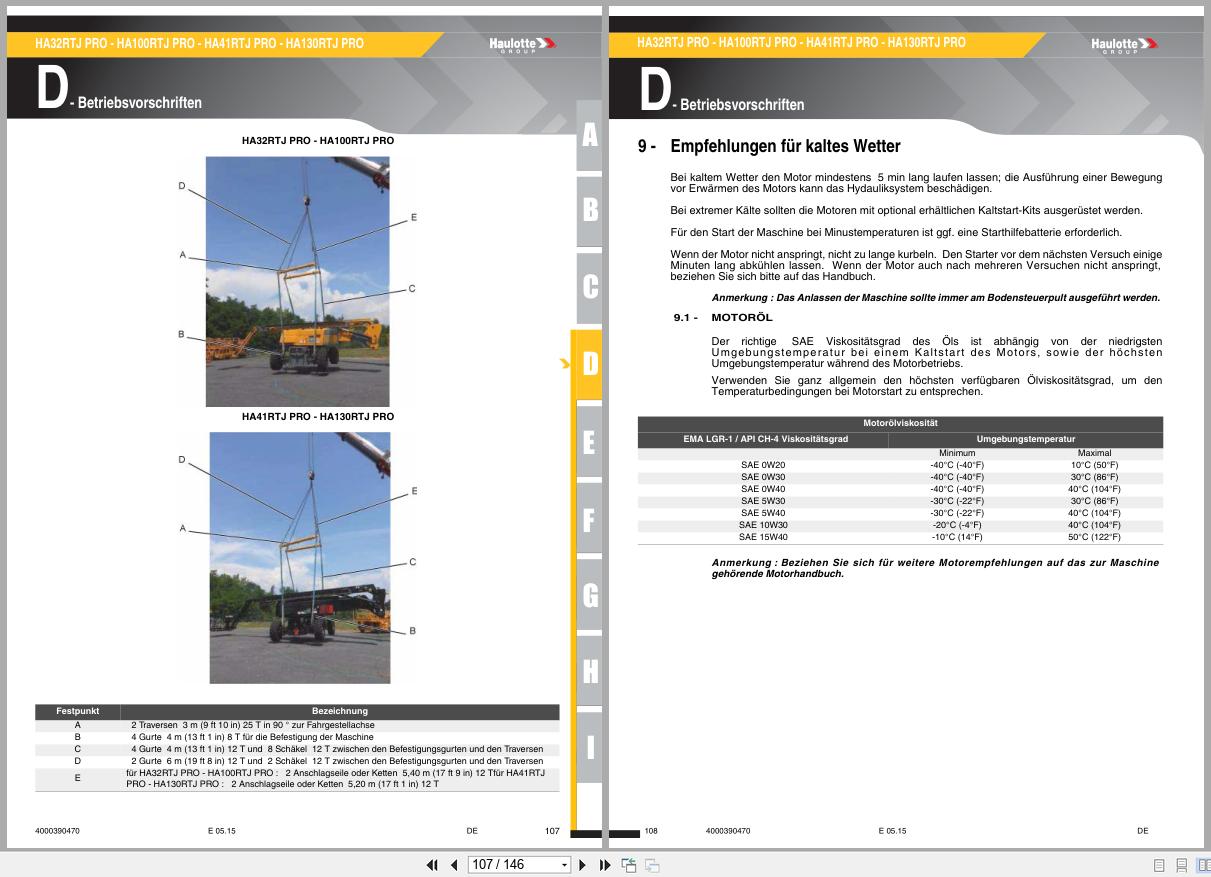Open section tab D
This screenshot has height=877, width=1211.
589,364
